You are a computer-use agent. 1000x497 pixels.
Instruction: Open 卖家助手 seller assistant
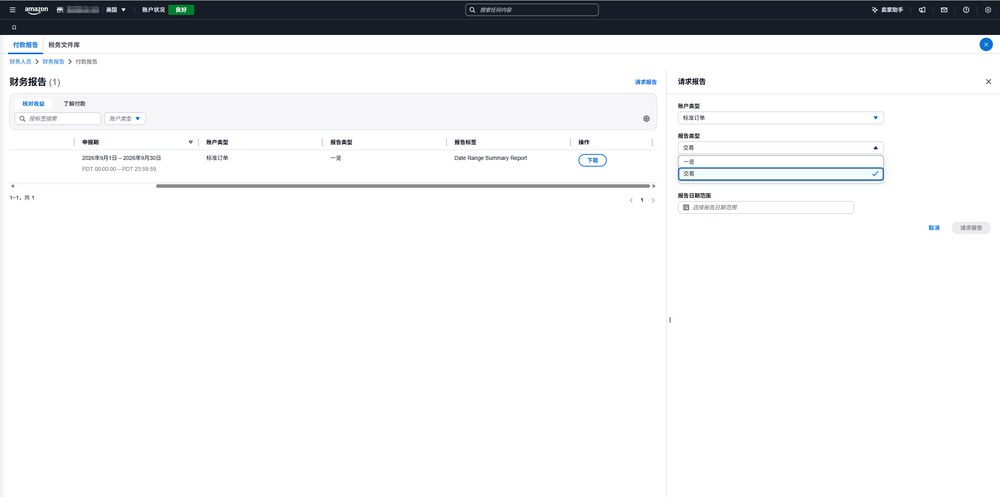click(x=887, y=10)
